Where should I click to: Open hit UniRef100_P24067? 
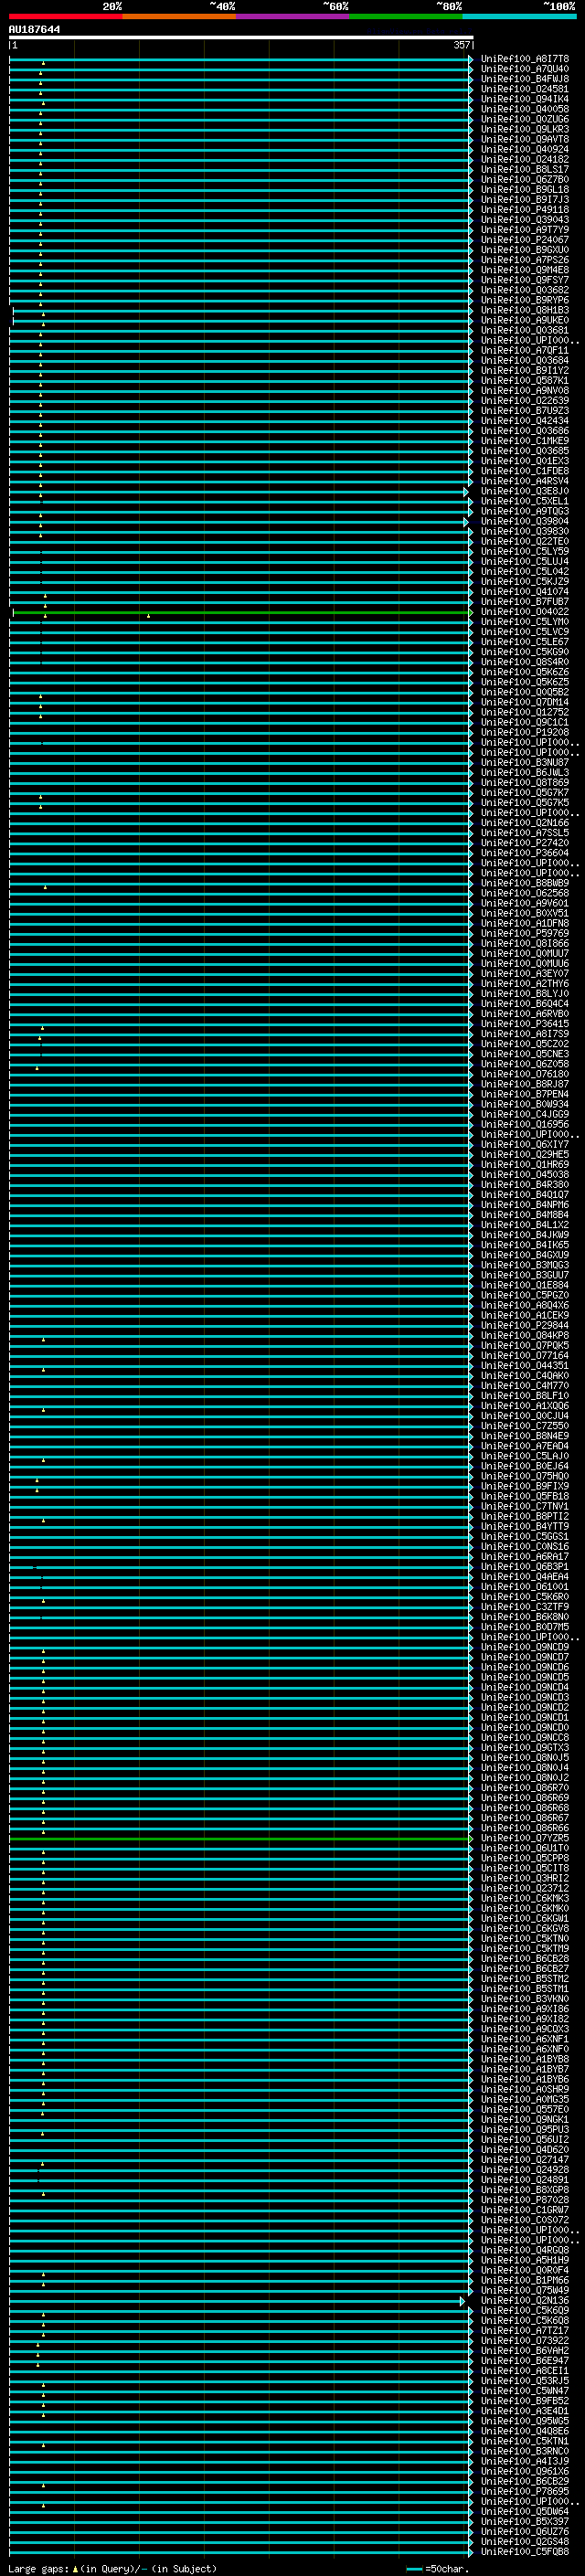point(524,240)
